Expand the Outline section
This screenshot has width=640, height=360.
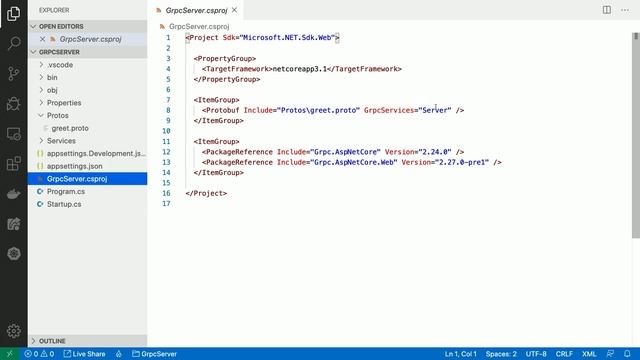coord(87,341)
